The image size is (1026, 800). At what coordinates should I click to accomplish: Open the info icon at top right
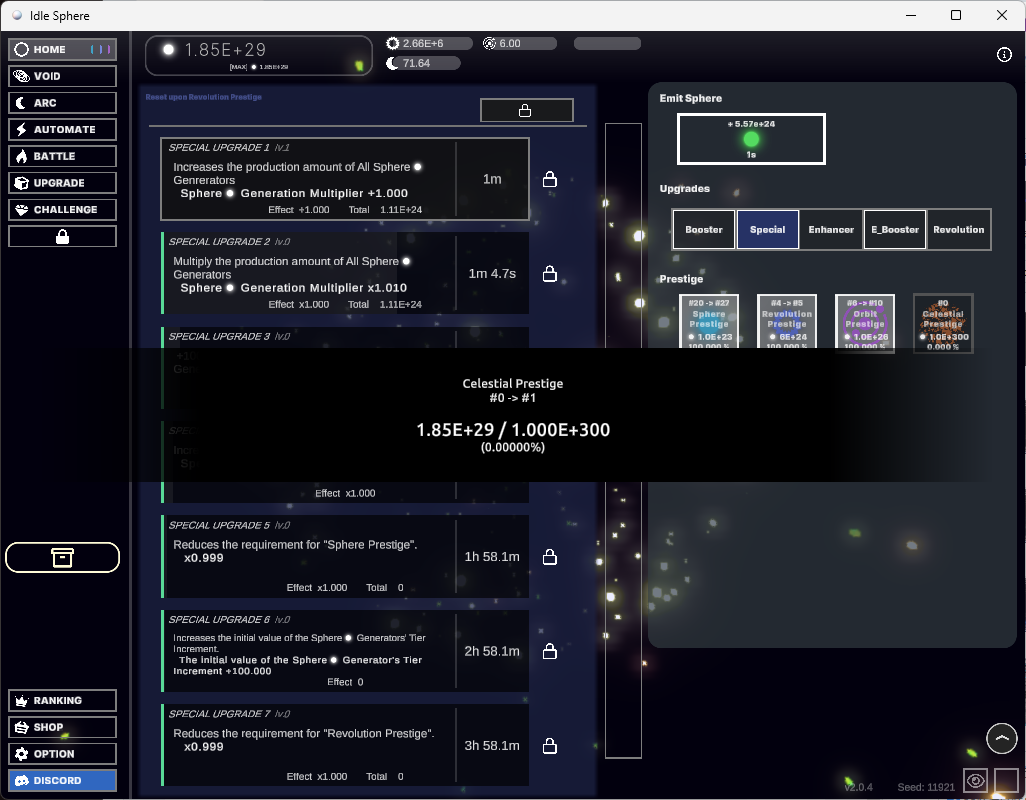1004,55
